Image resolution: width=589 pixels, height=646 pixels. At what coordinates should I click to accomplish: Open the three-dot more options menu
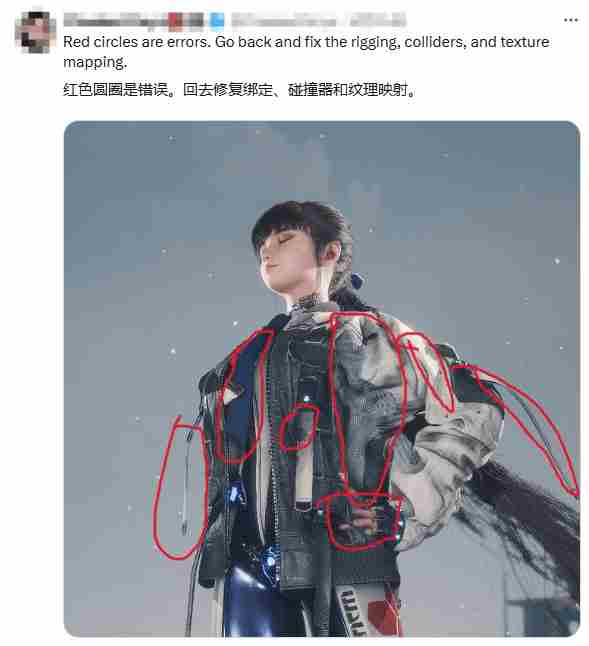[x=570, y=20]
